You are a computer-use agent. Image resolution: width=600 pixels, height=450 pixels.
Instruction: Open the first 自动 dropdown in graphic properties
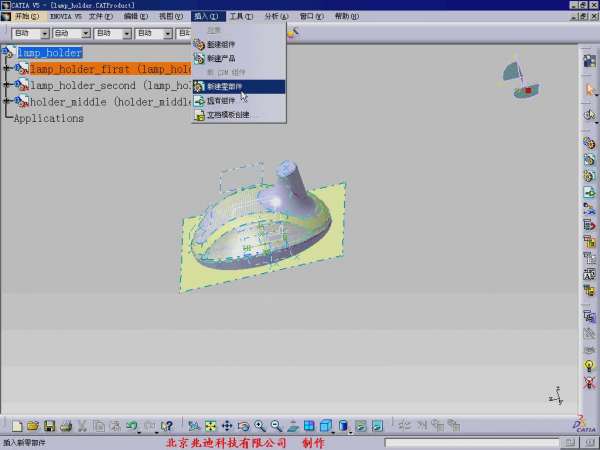coord(45,34)
